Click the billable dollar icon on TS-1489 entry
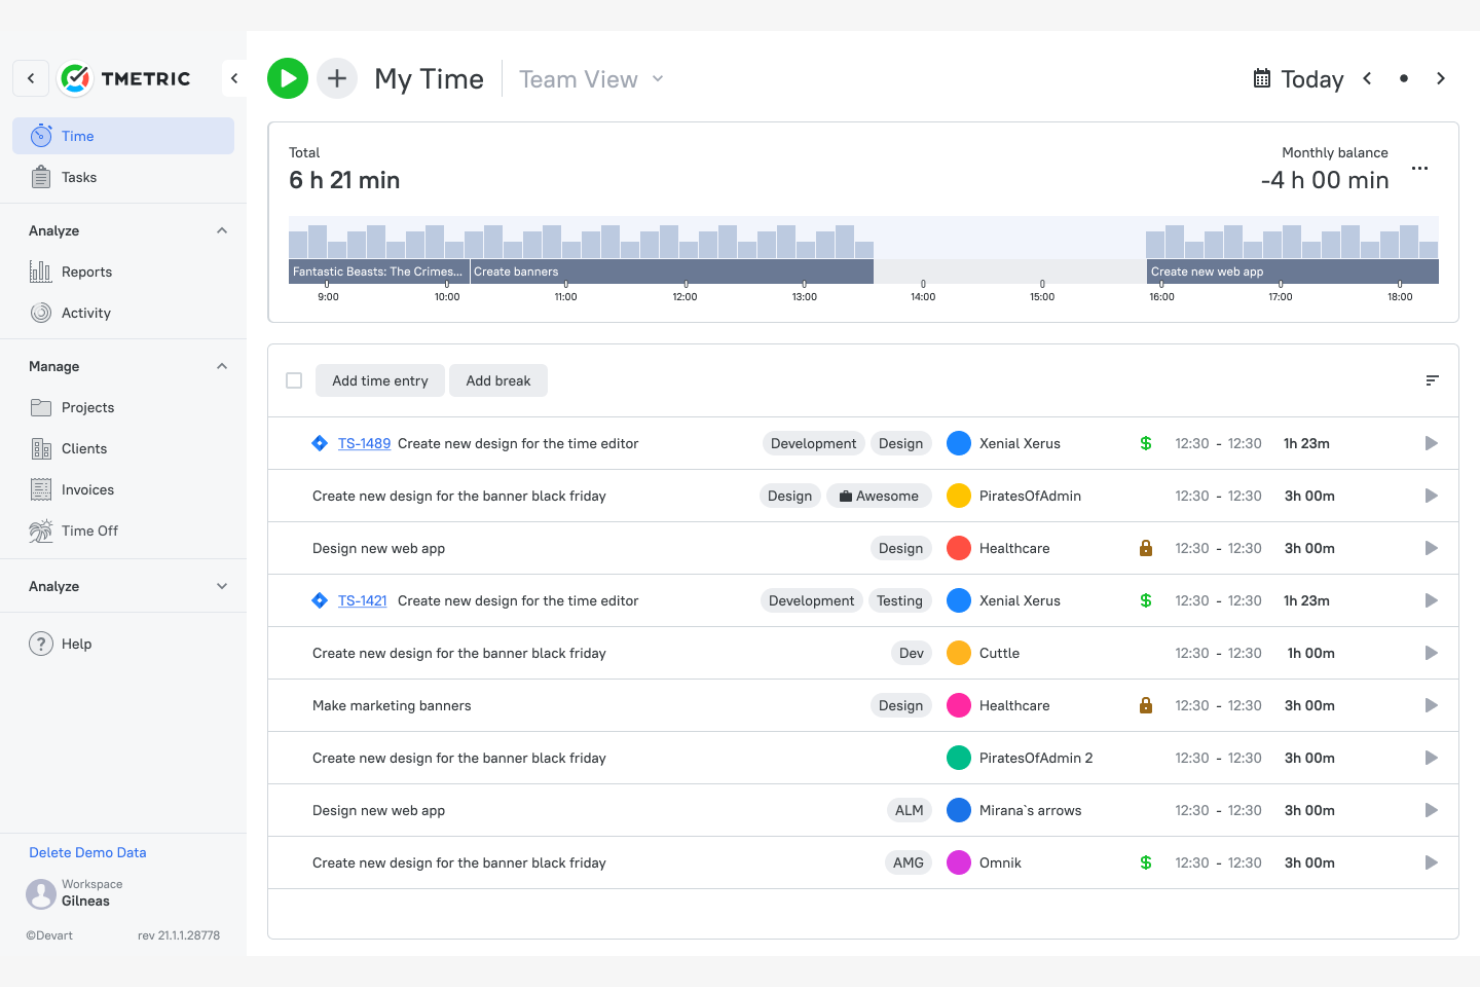Image resolution: width=1480 pixels, height=987 pixels. tap(1145, 443)
